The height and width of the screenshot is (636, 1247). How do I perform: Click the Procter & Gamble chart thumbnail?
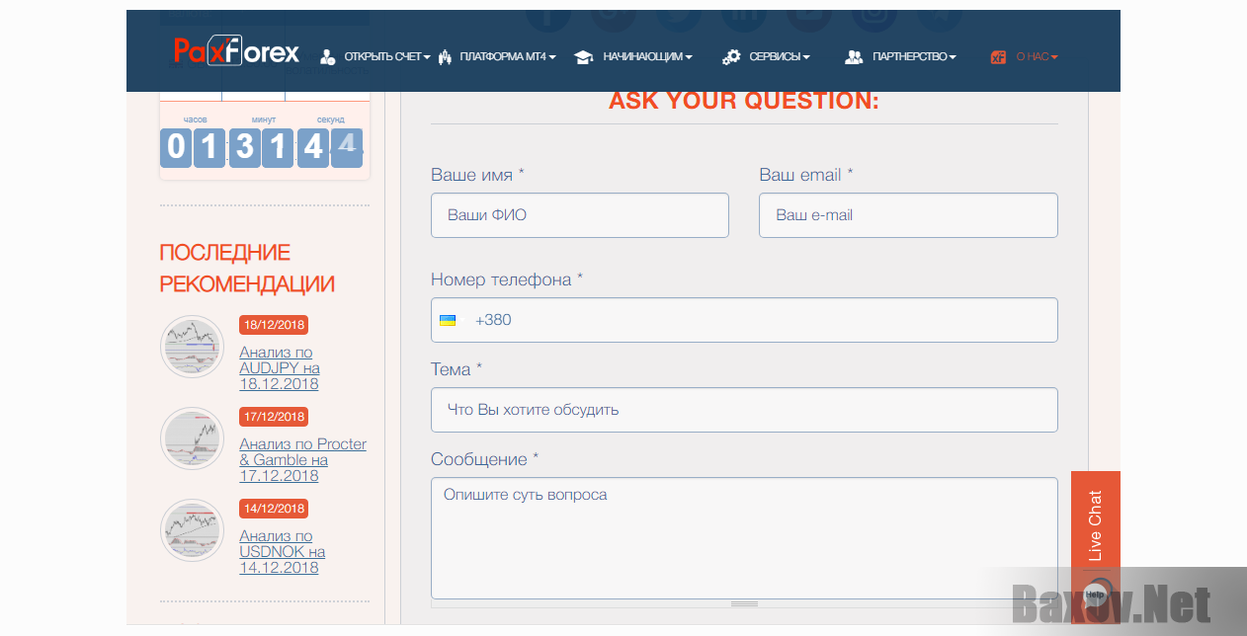(192, 438)
